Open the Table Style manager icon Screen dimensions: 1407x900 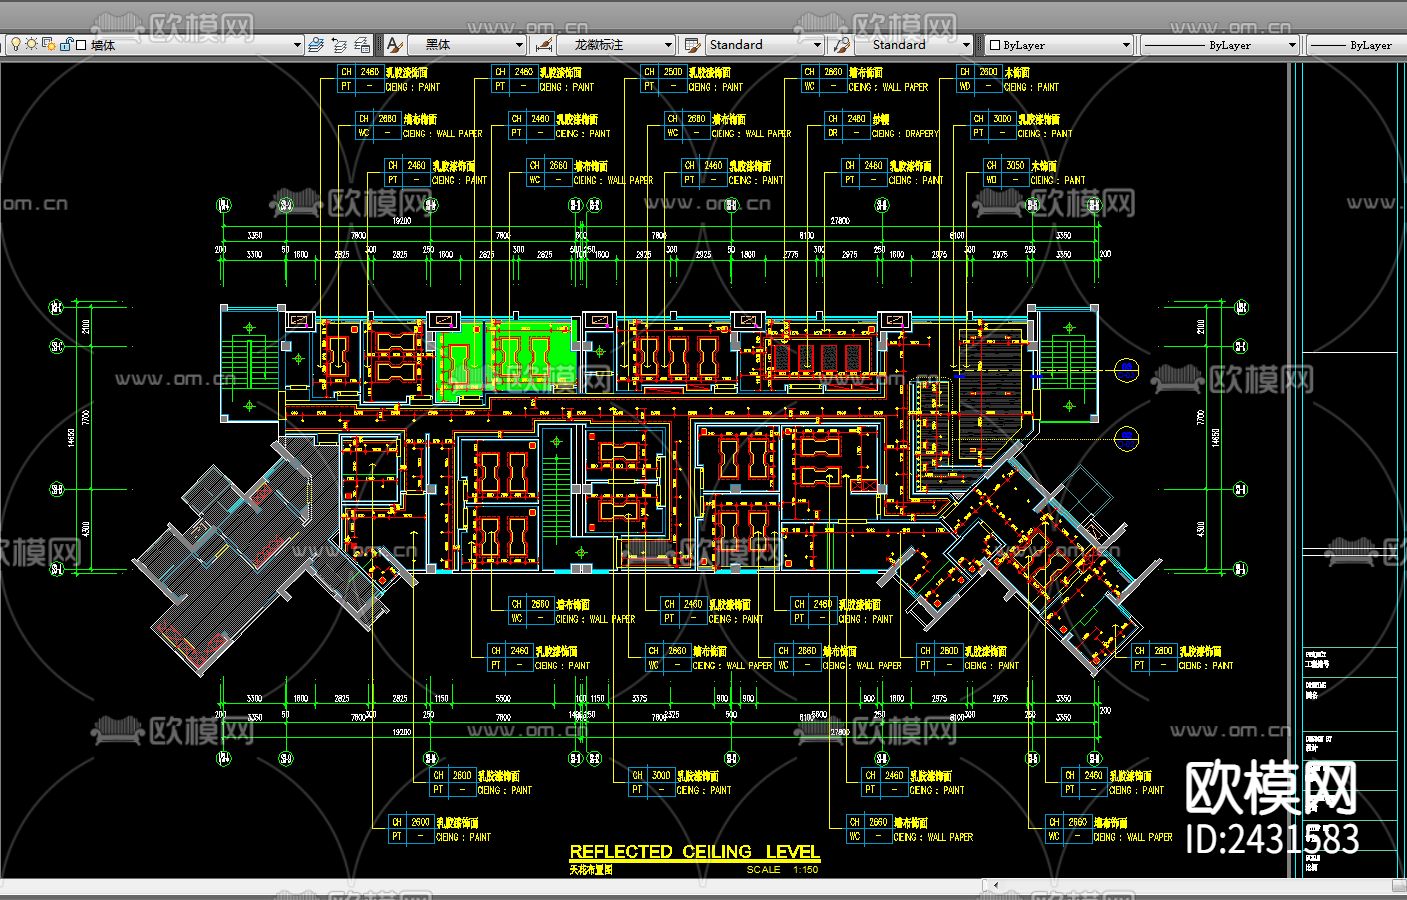[x=692, y=45]
